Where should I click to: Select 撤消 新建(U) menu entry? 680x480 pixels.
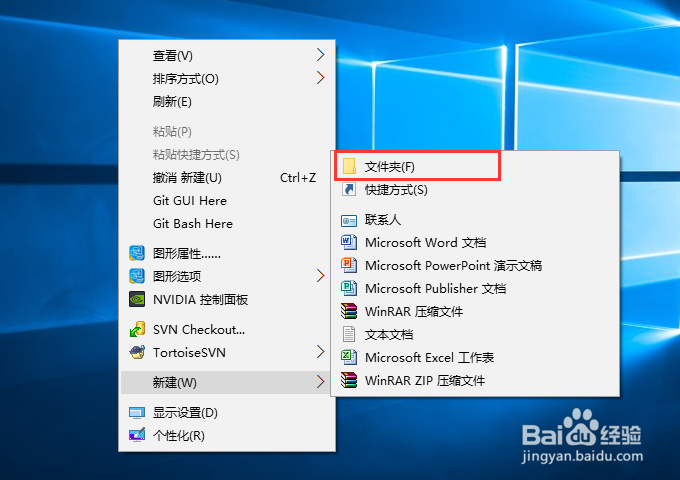point(227,178)
